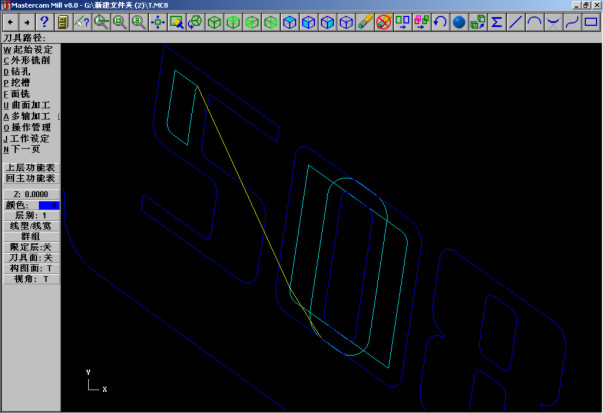Click the 刀具路径: prompt label
Screen dimensions: 603x413
click(x=25, y=38)
